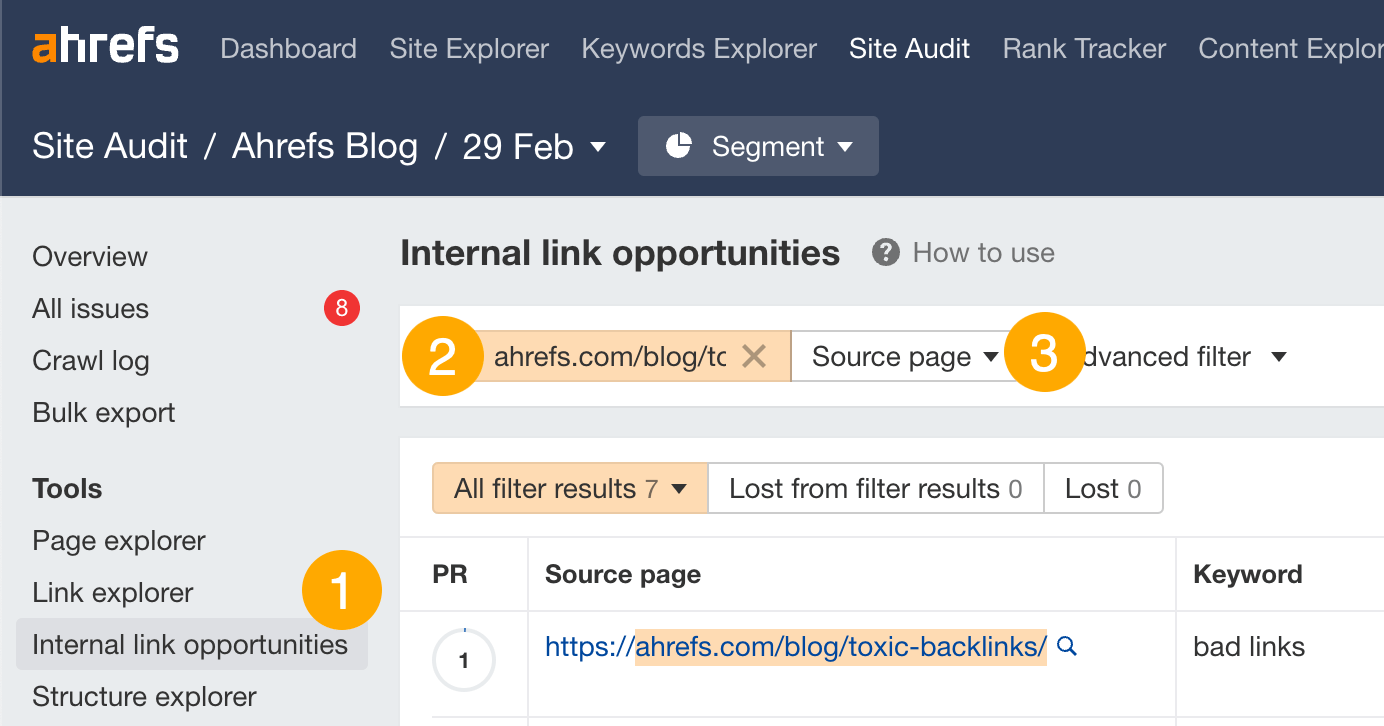Click the ahrefs logo
Screen dimensions: 1384x726
(105, 44)
